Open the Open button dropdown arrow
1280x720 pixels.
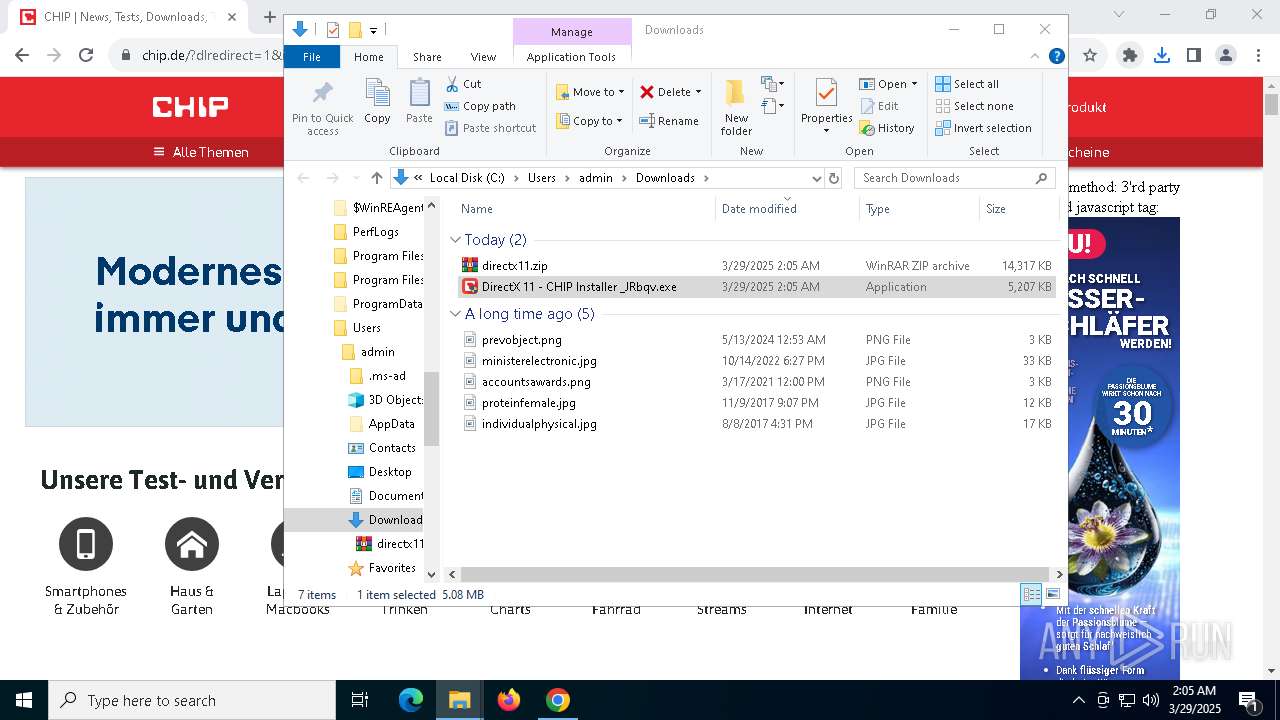tap(914, 84)
